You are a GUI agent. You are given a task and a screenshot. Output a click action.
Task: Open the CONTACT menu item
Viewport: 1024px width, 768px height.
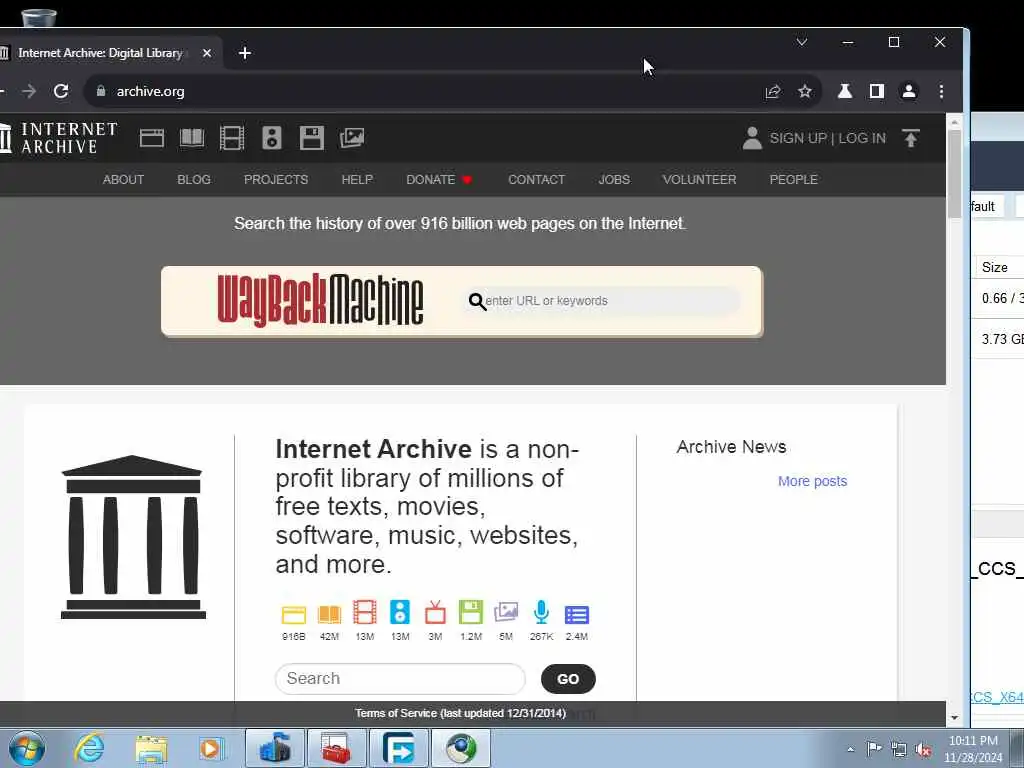tap(537, 180)
